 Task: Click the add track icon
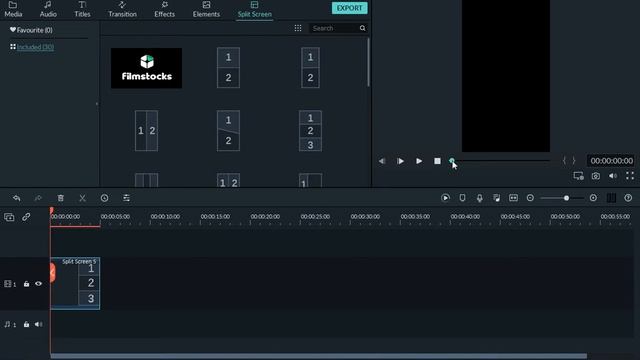(x=9, y=217)
